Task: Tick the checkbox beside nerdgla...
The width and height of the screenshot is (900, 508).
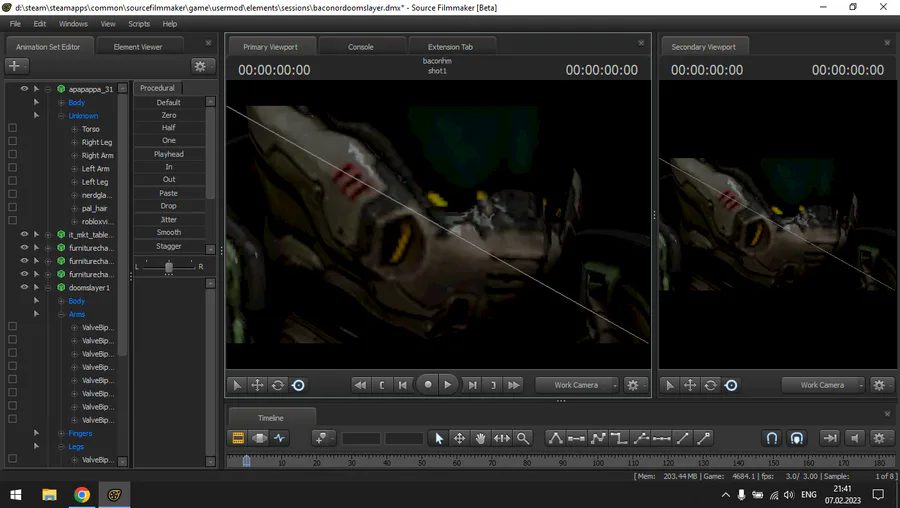Action: click(13, 194)
